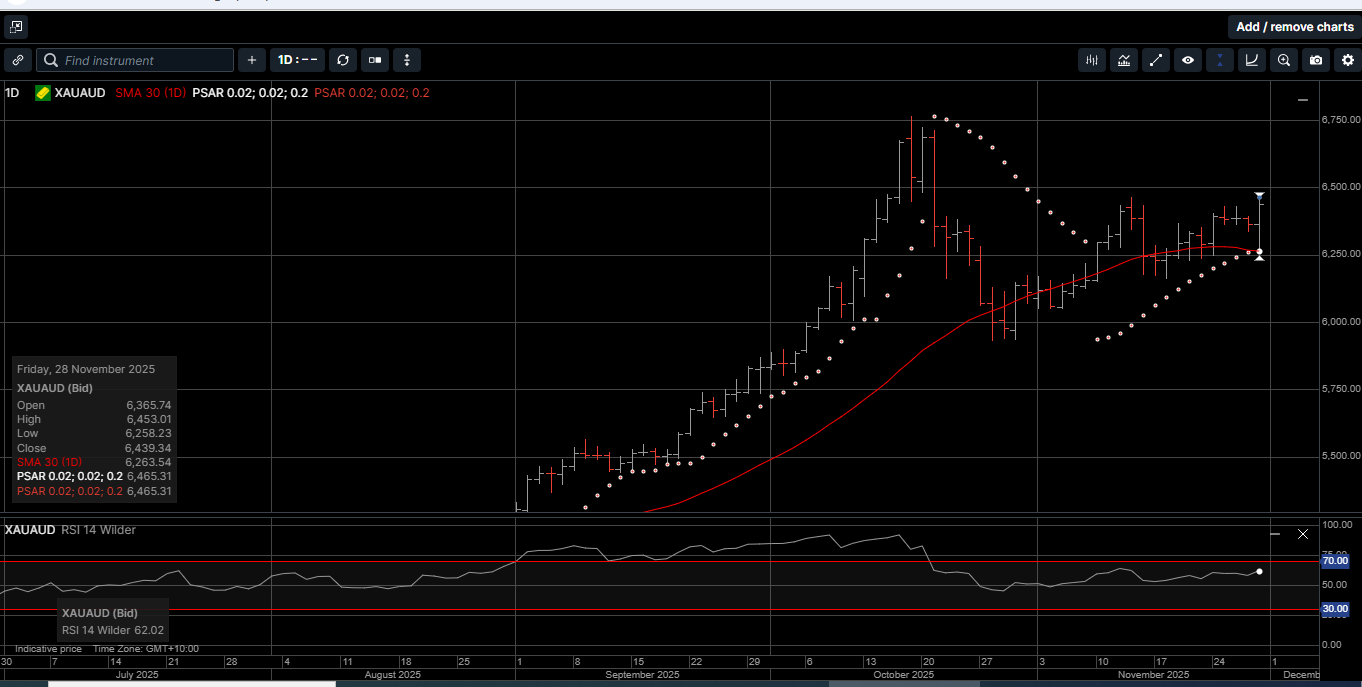Click the zoom-in magnifier icon

click(1284, 60)
